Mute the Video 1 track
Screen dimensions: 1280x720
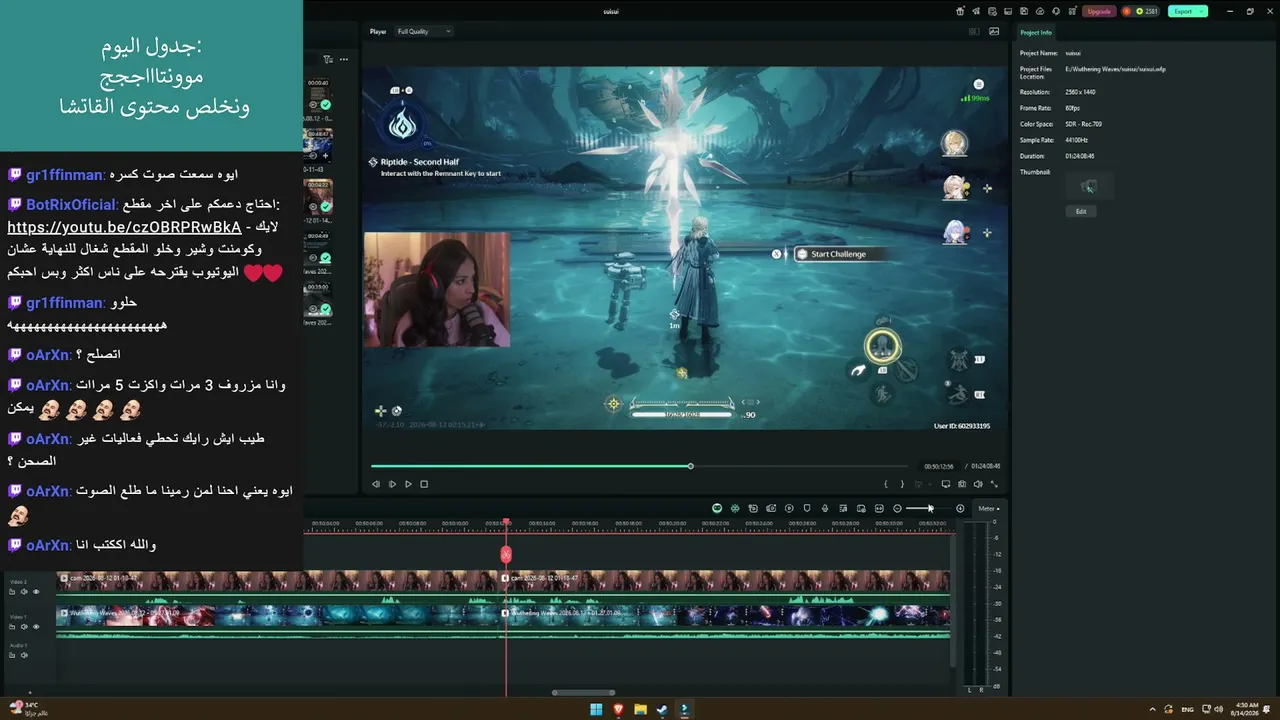click(x=24, y=627)
